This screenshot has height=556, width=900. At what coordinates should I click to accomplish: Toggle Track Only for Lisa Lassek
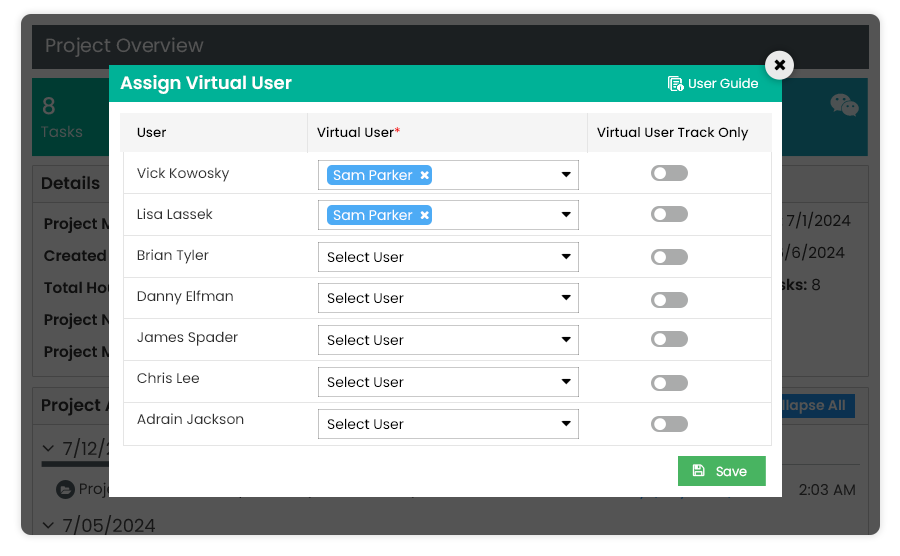[x=669, y=214]
